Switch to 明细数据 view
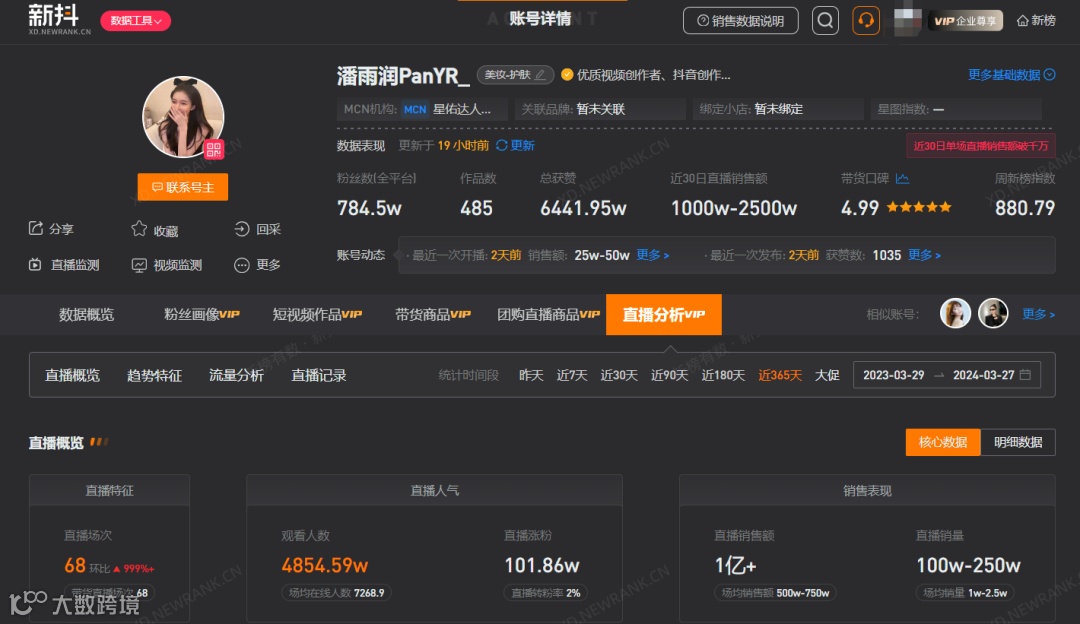 [1018, 442]
